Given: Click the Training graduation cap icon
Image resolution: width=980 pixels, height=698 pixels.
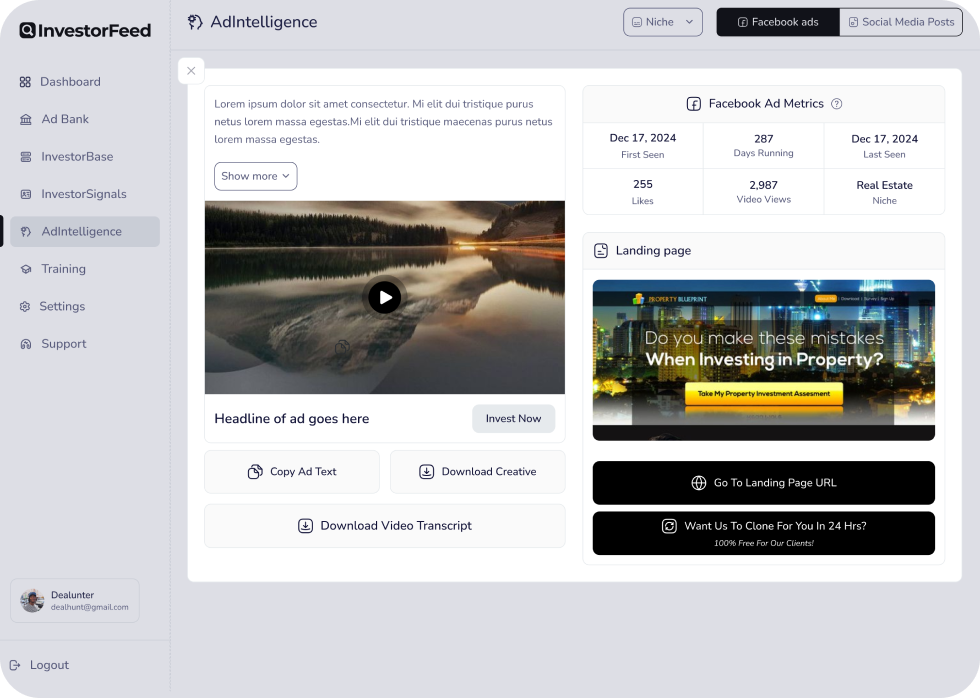Looking at the screenshot, I should pyautogui.click(x=25, y=269).
